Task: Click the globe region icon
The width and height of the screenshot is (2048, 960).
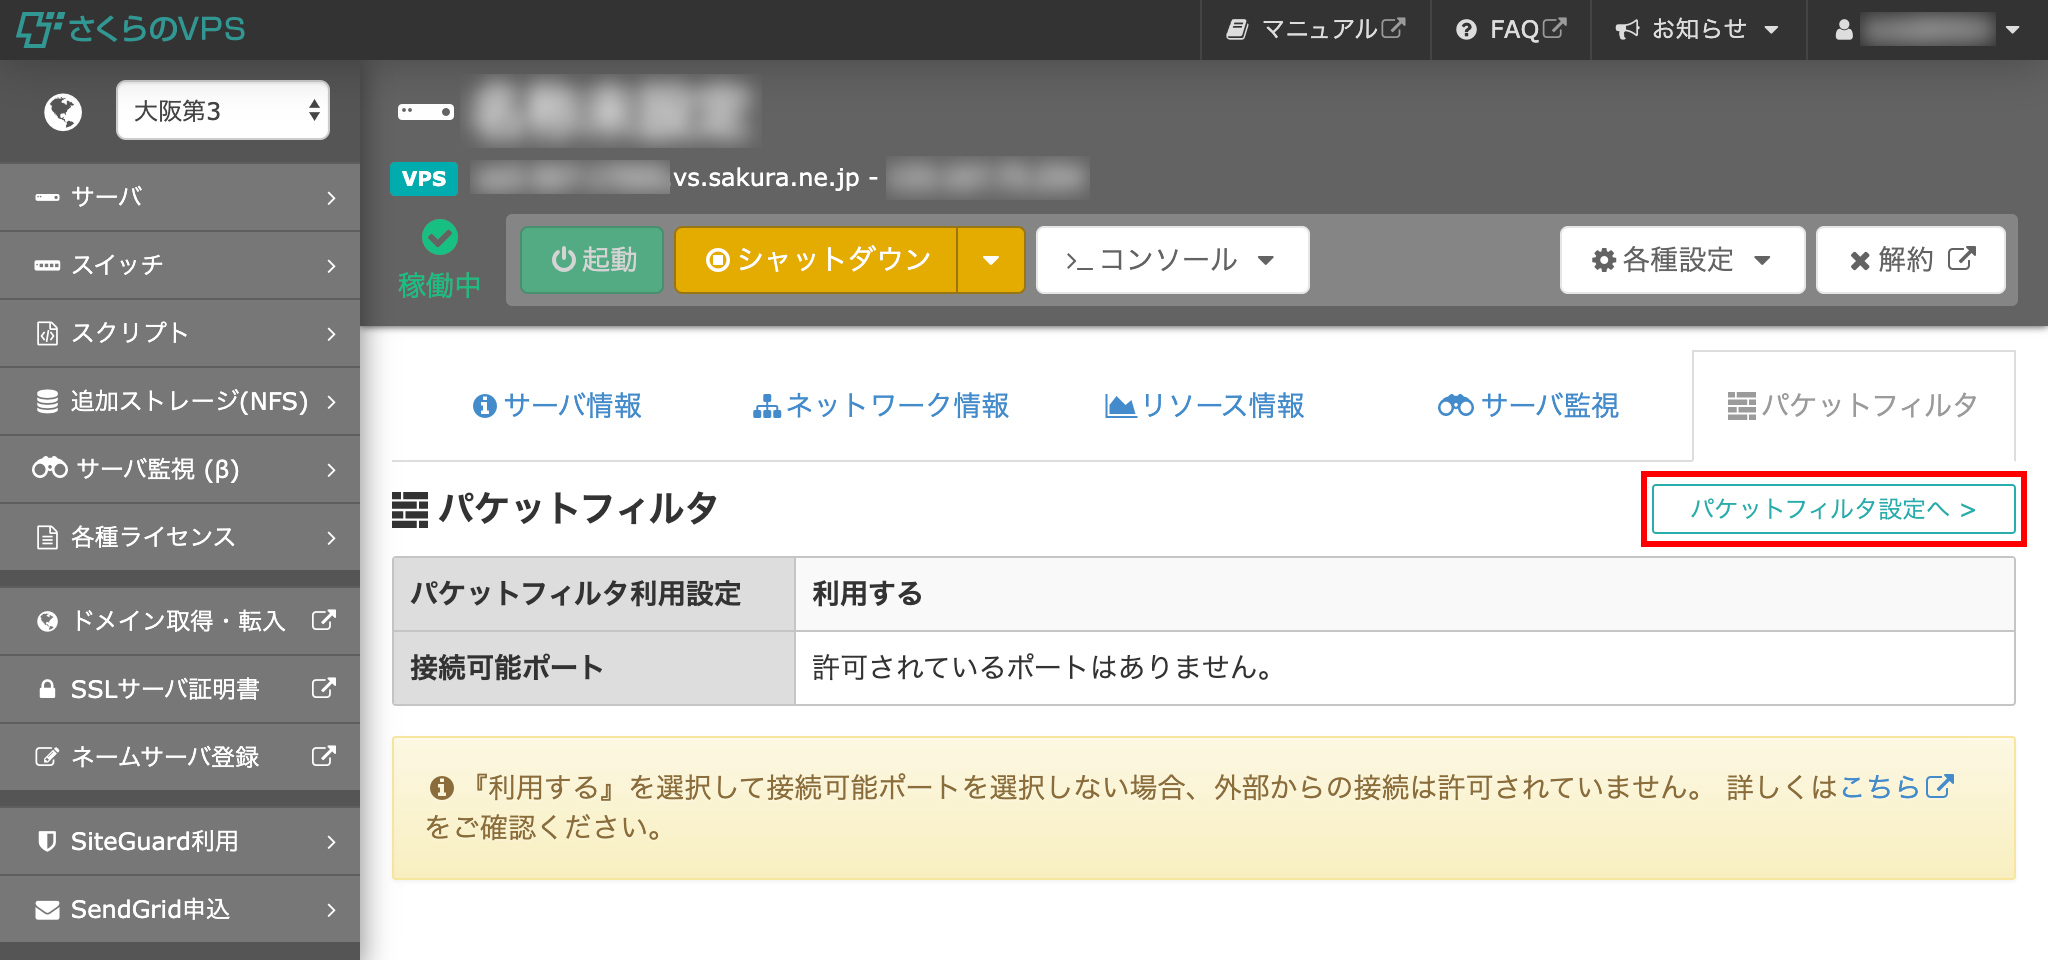Action: (x=63, y=111)
